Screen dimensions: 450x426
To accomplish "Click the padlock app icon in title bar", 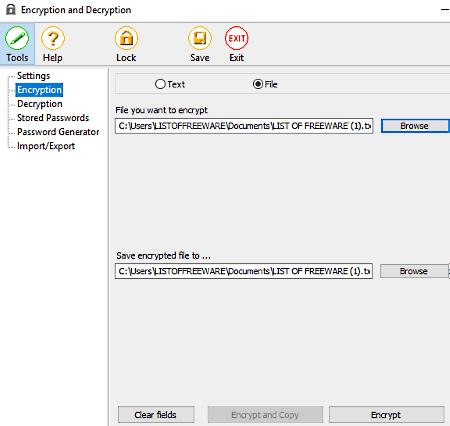I will 11,9.
